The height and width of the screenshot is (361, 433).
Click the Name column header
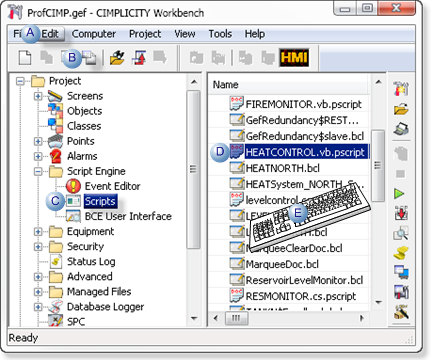289,85
